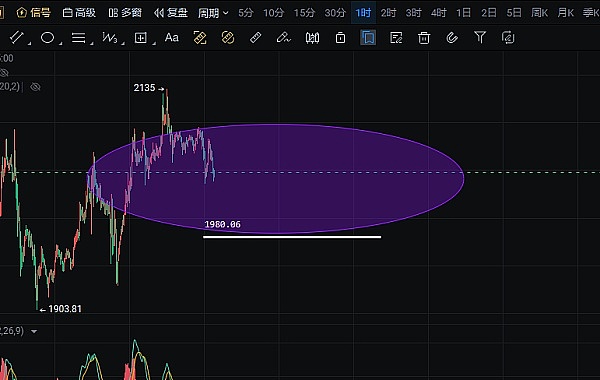Switch to 多窗 multi-window layout
The width and height of the screenshot is (600, 380).
click(125, 13)
